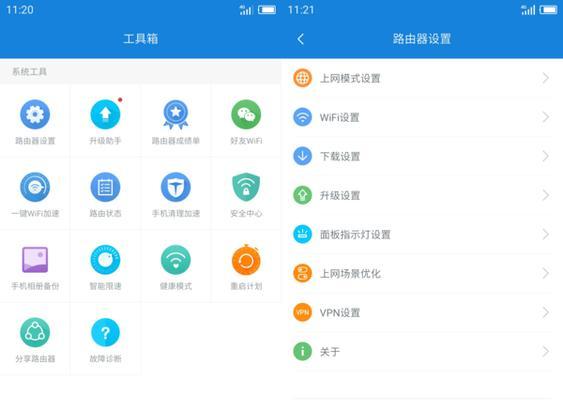The width and height of the screenshot is (563, 400).
Task: Go back using the header arrow
Action: click(x=301, y=39)
